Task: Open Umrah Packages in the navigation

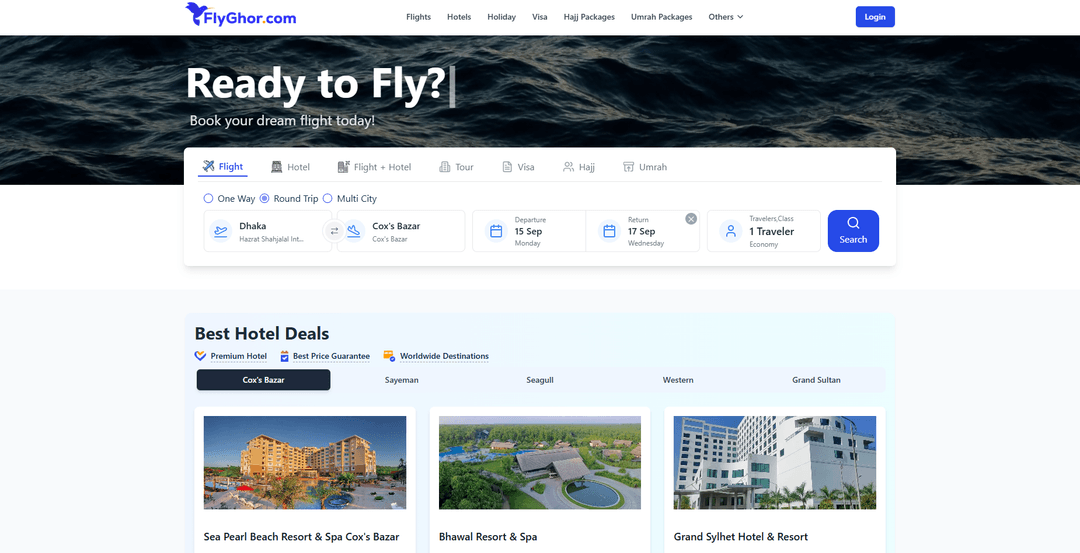Action: [662, 17]
